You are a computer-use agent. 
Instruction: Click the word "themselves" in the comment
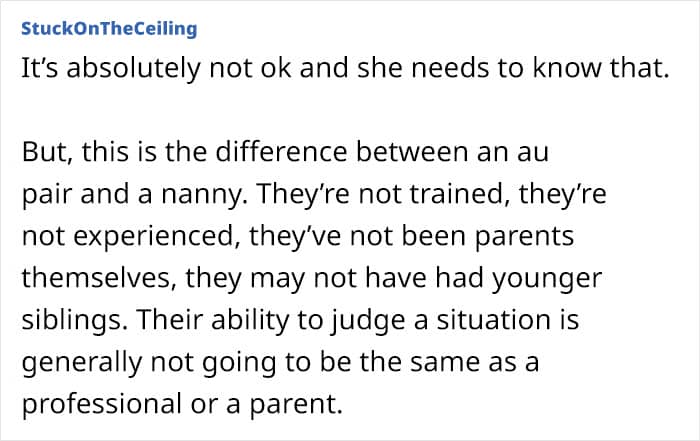pyautogui.click(x=96, y=278)
